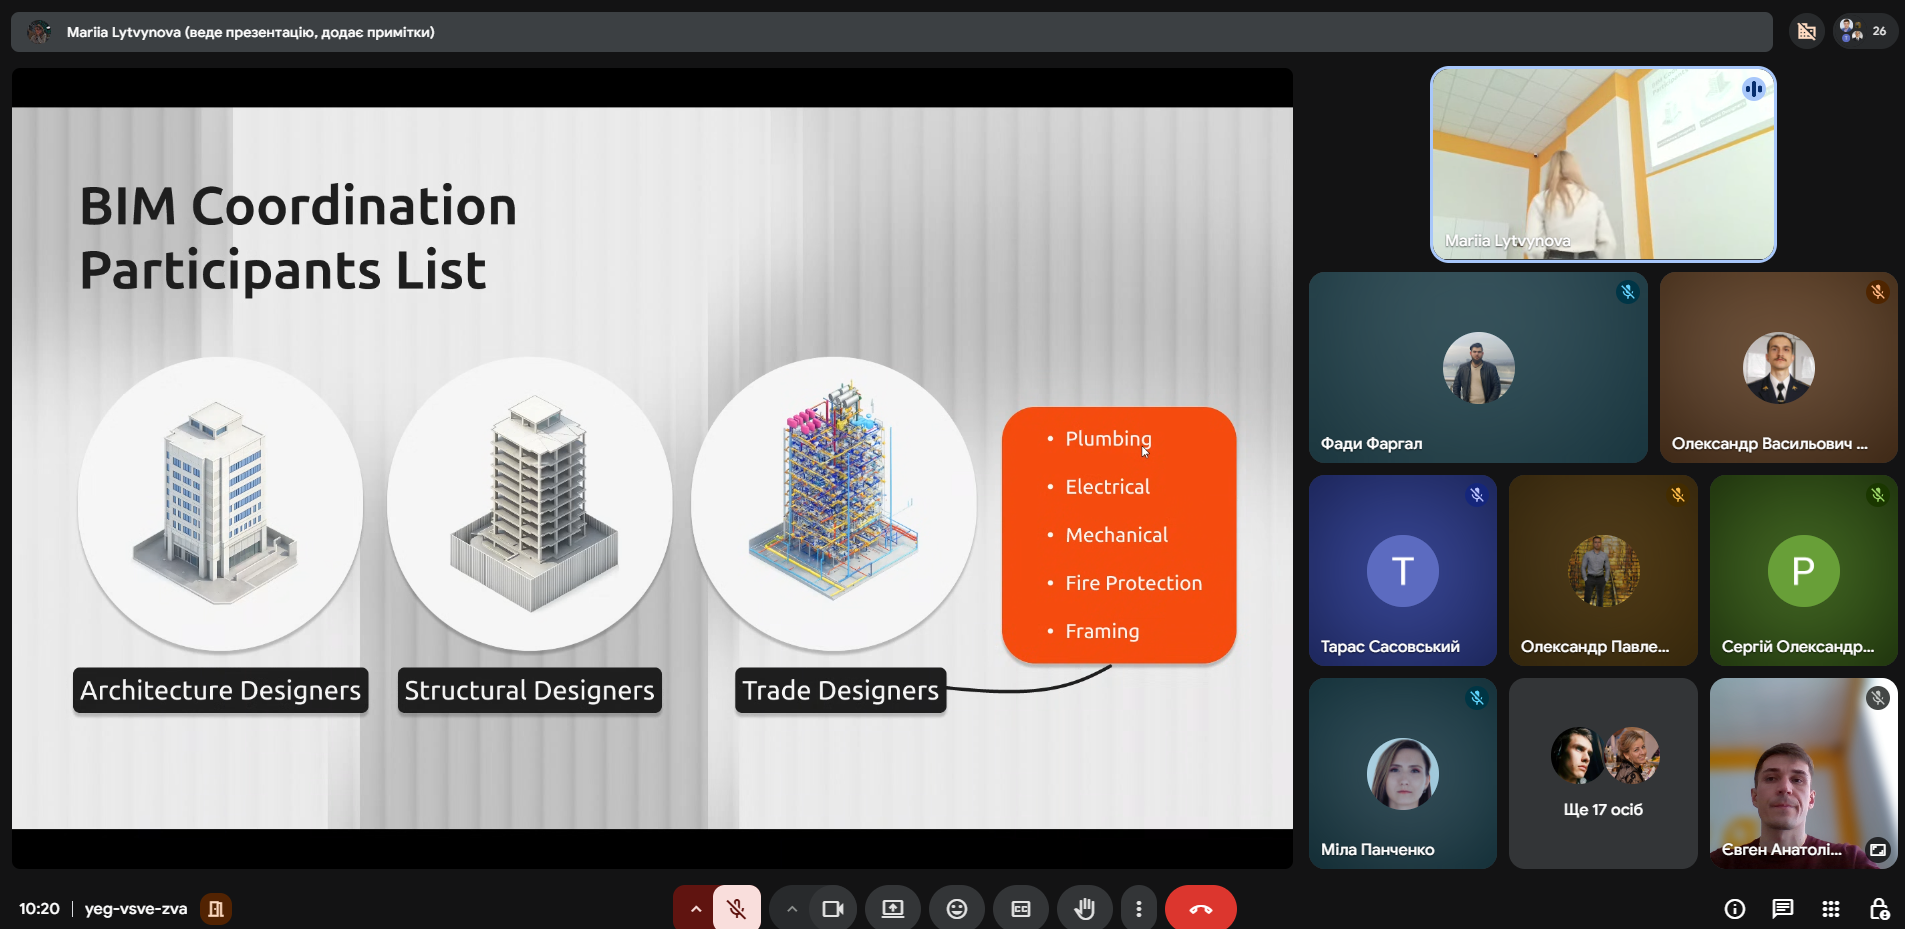Click the Mariia Lytvynova presentation banner text
Image resolution: width=1905 pixels, height=929 pixels.
point(251,32)
